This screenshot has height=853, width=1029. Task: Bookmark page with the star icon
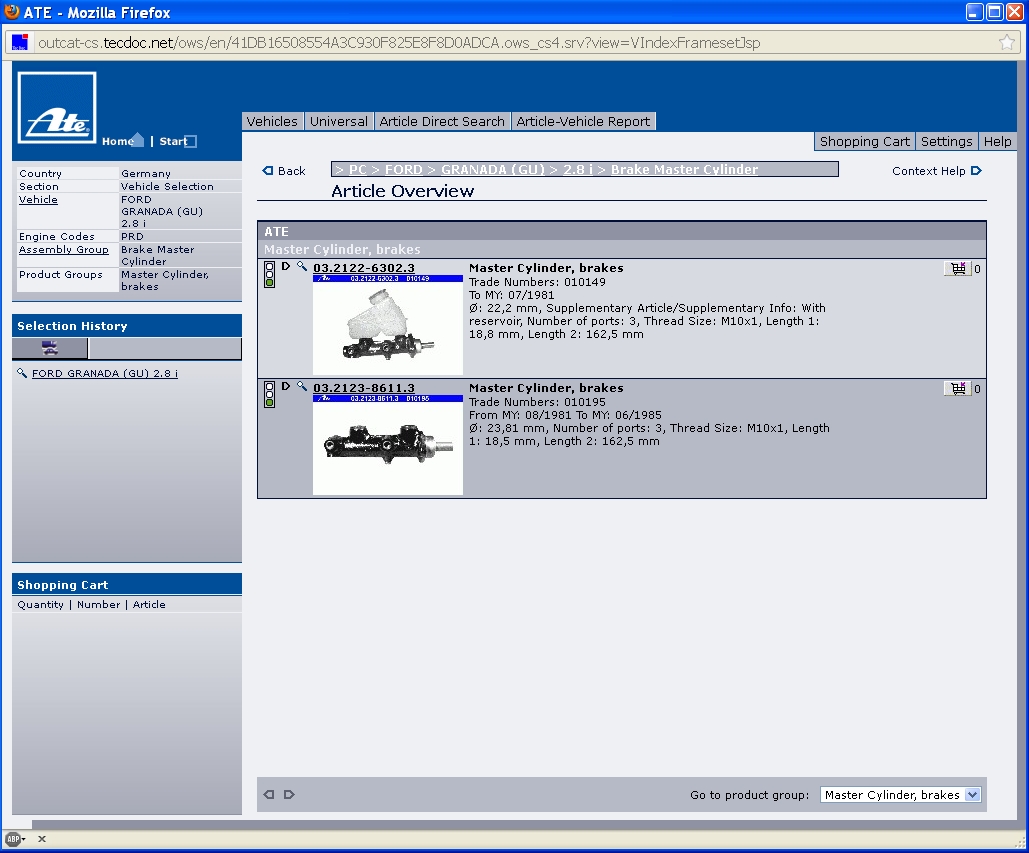(x=1007, y=43)
